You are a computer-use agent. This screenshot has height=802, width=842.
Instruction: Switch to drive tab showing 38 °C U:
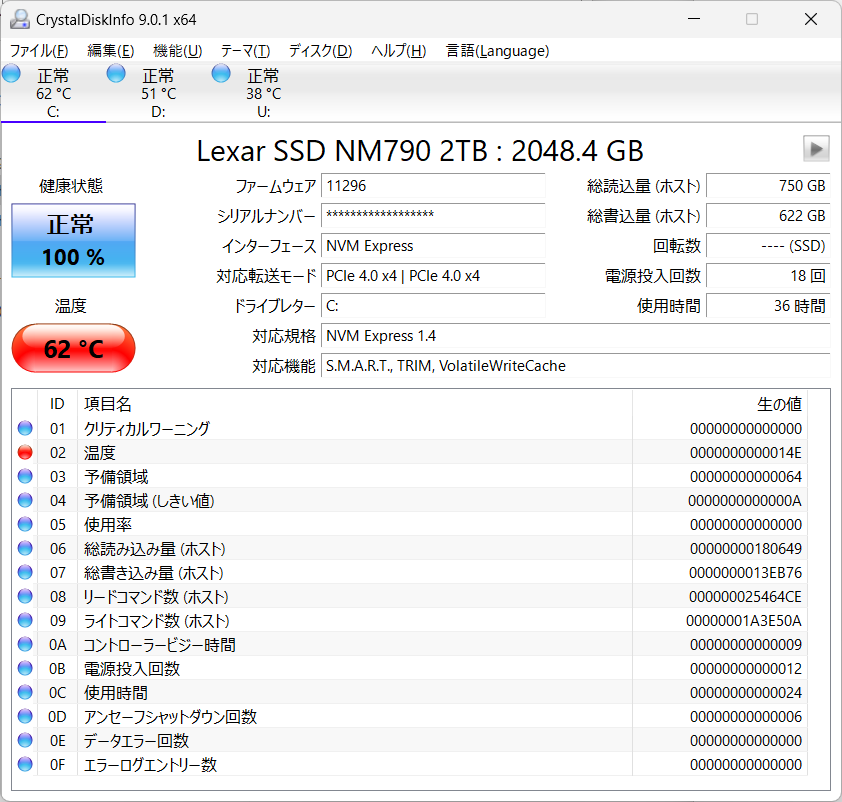pos(263,92)
